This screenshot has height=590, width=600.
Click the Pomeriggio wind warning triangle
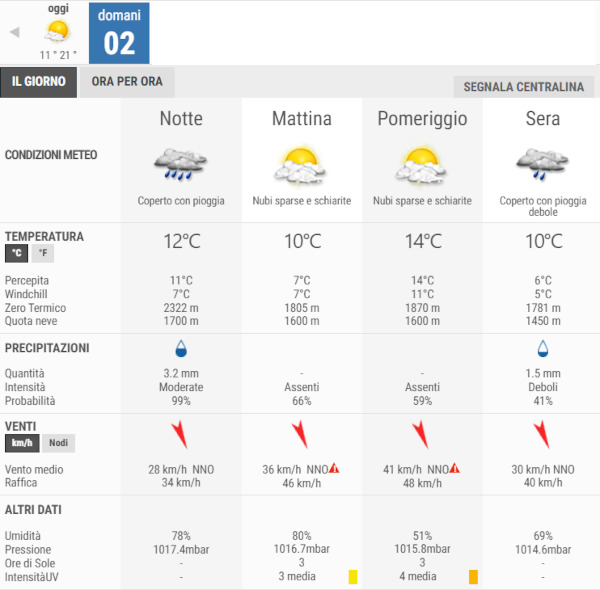[x=455, y=467]
